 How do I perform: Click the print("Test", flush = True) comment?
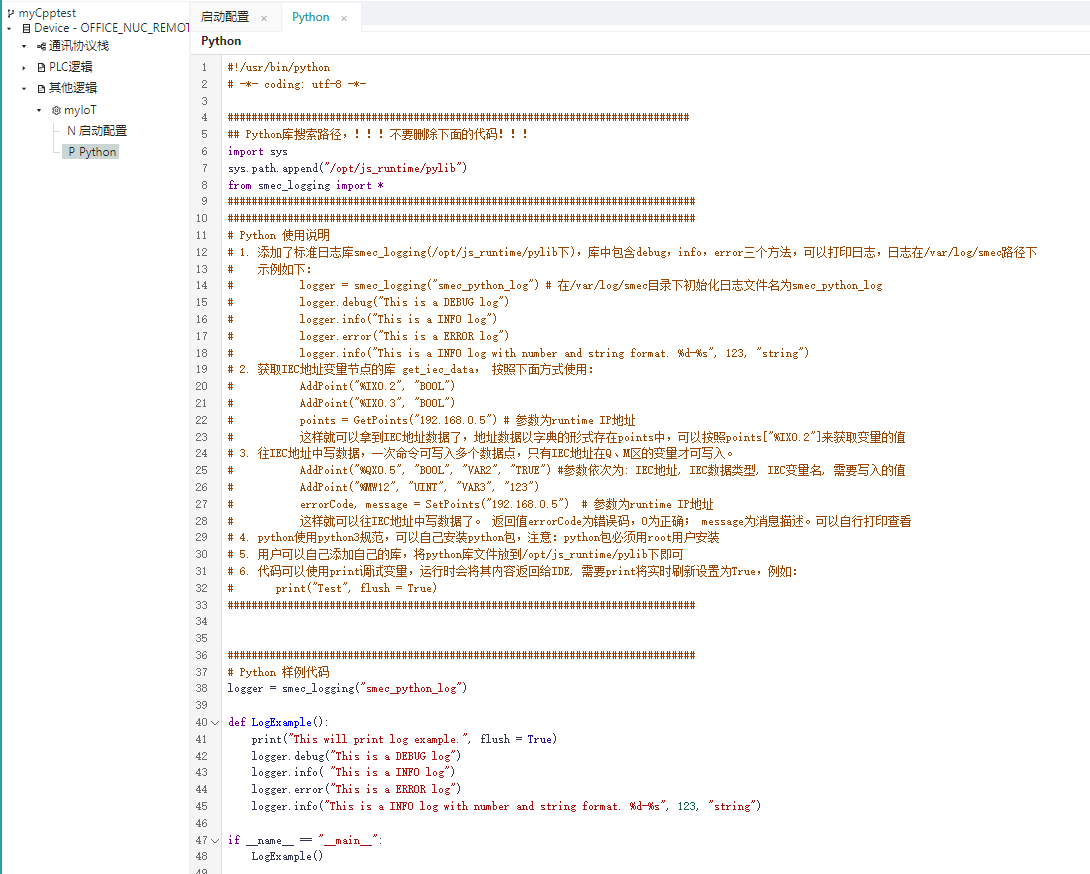point(356,588)
